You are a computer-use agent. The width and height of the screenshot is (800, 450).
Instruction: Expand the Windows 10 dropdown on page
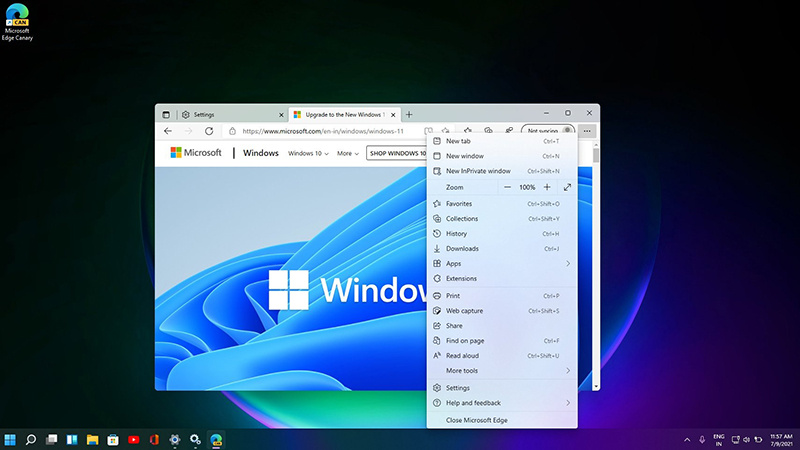(x=308, y=153)
